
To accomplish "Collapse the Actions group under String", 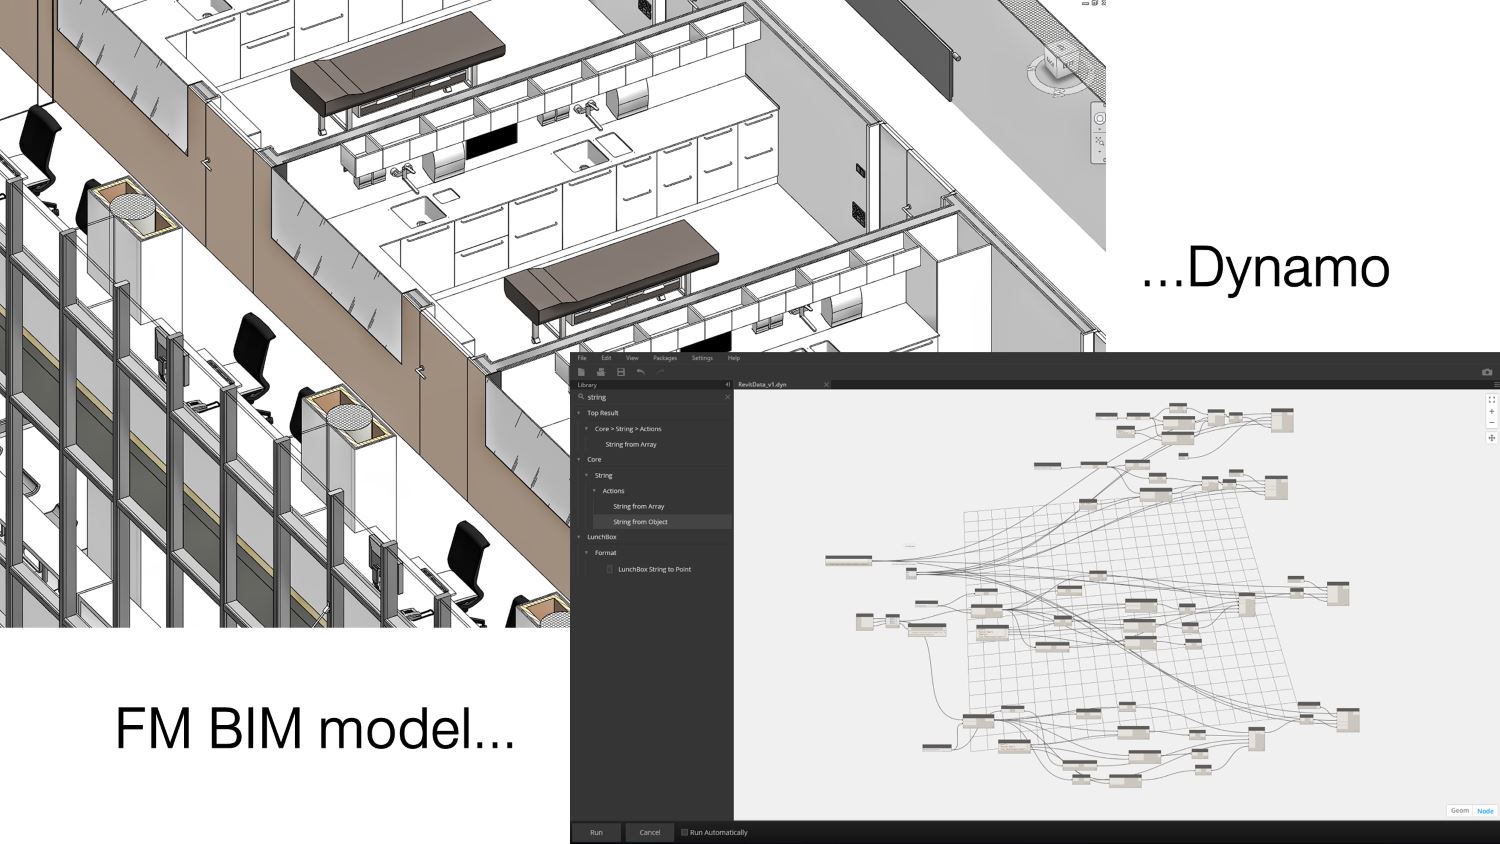I will (x=595, y=491).
